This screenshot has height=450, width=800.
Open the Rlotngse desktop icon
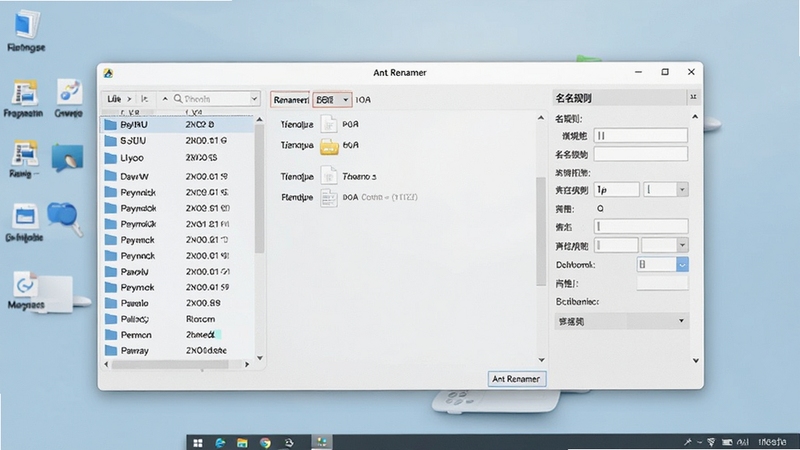click(x=26, y=32)
